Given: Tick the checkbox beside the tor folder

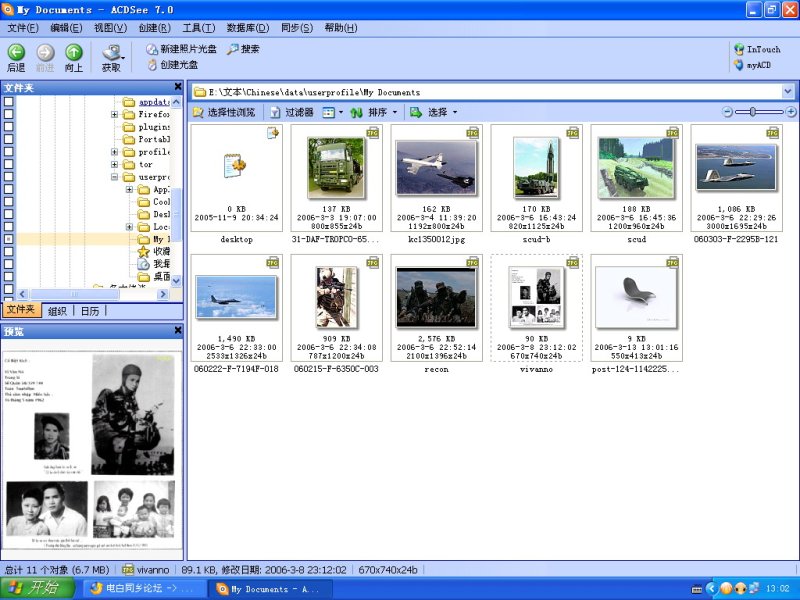Looking at the screenshot, I should coord(9,165).
